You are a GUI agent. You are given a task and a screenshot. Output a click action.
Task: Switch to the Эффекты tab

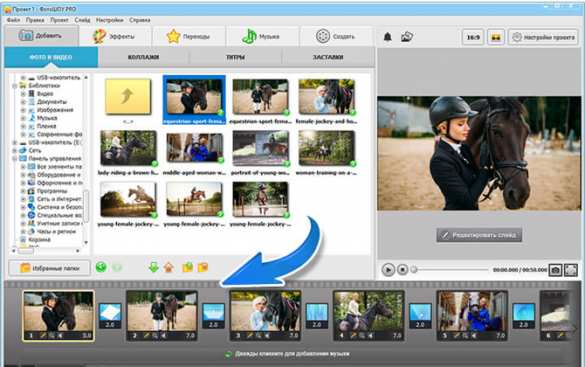[x=114, y=37]
